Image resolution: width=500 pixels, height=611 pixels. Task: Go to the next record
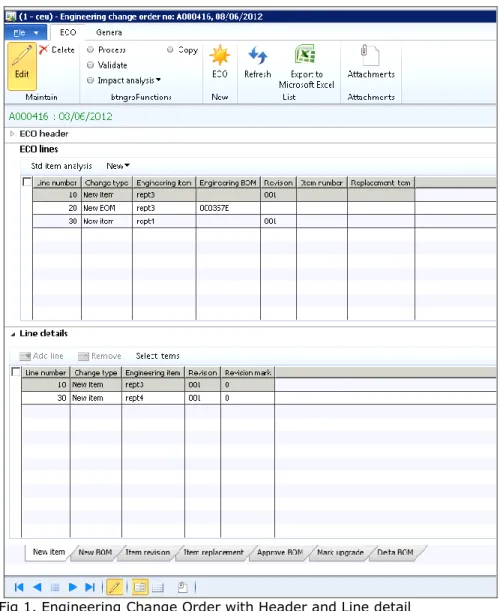coord(72,587)
